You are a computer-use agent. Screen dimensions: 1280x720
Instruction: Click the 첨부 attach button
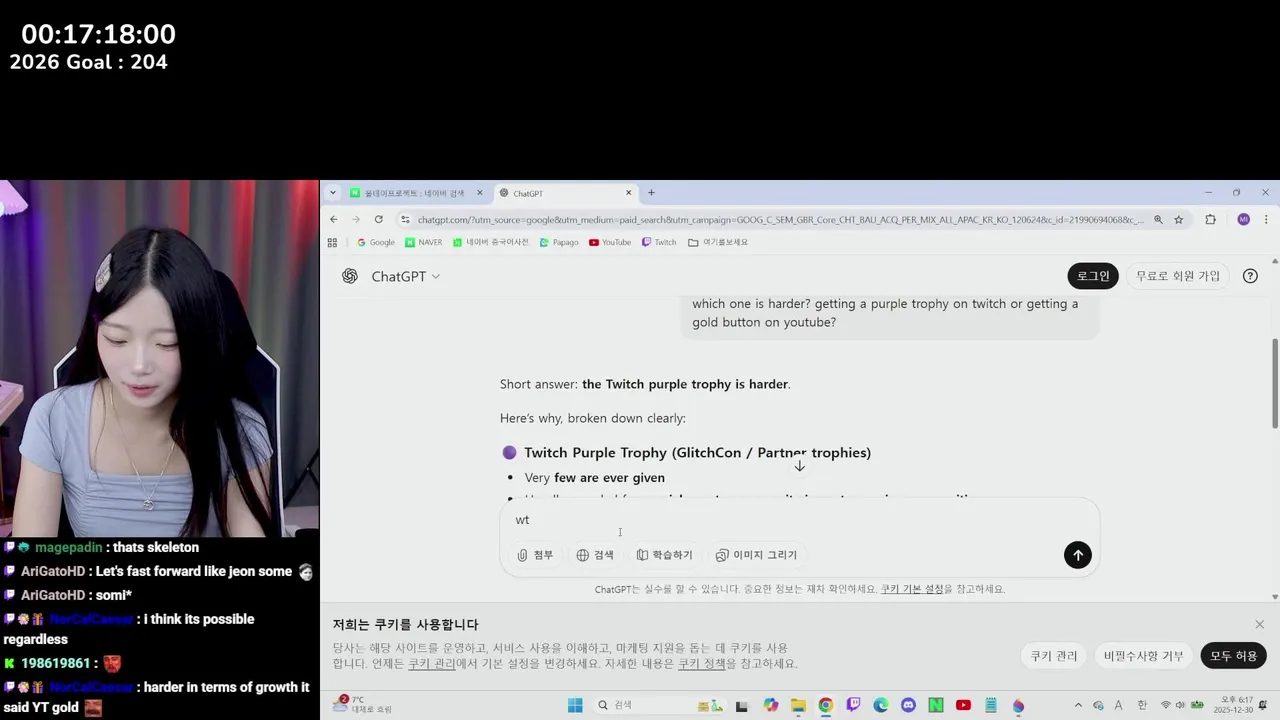536,555
